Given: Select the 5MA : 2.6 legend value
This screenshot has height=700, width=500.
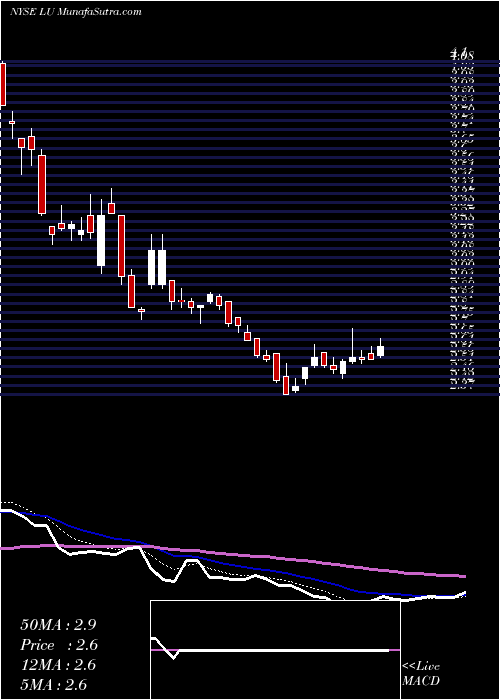Looking at the screenshot, I should 53,684.
